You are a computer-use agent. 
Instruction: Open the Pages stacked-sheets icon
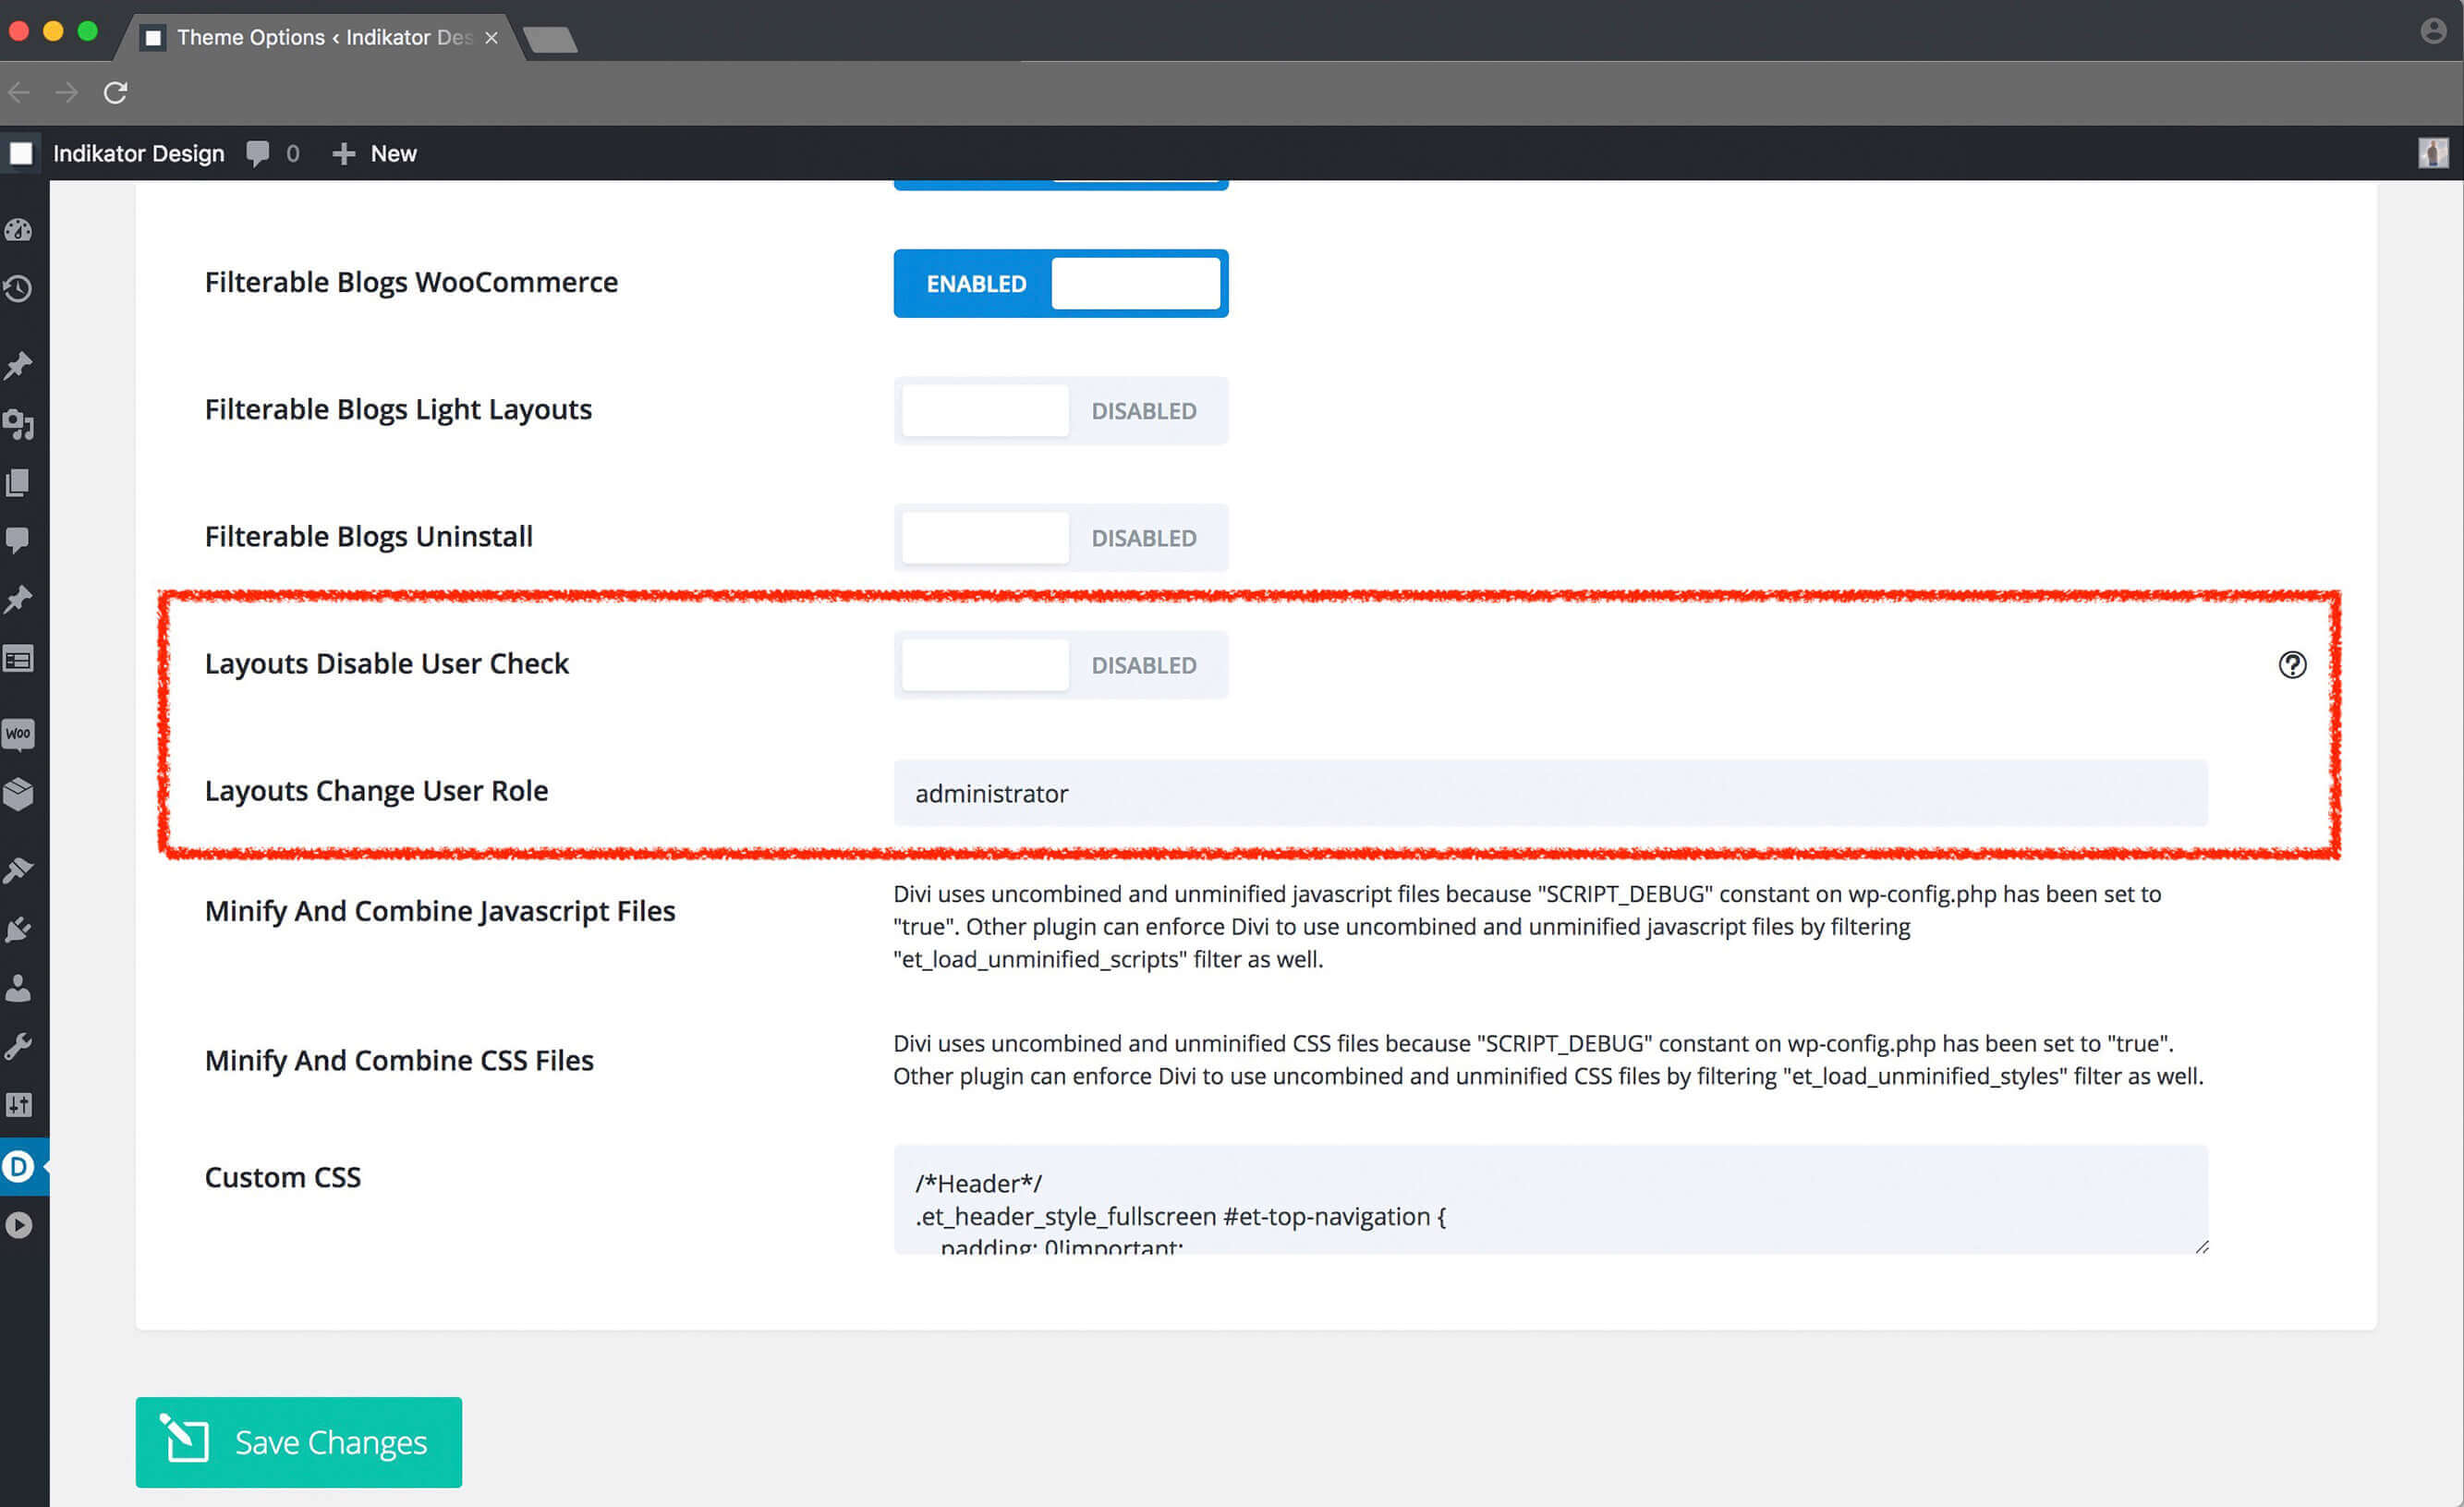tap(18, 483)
